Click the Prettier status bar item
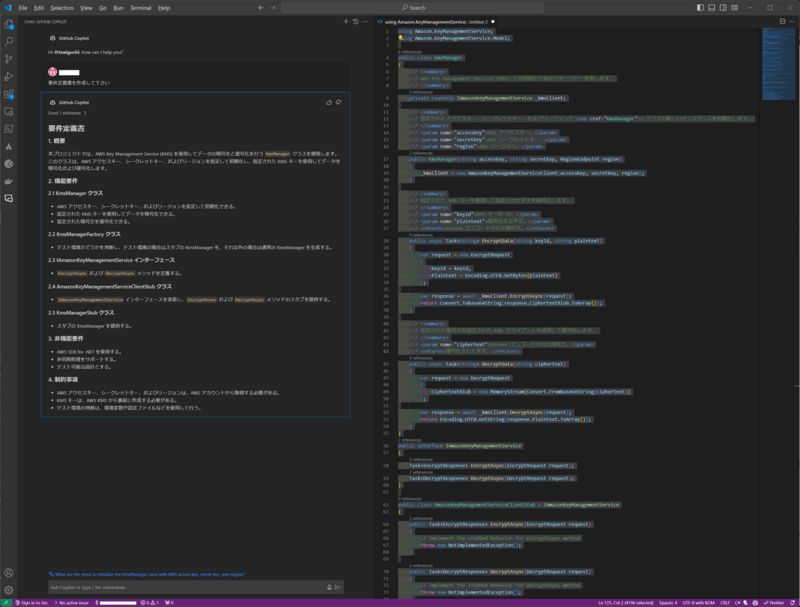 pos(774,603)
